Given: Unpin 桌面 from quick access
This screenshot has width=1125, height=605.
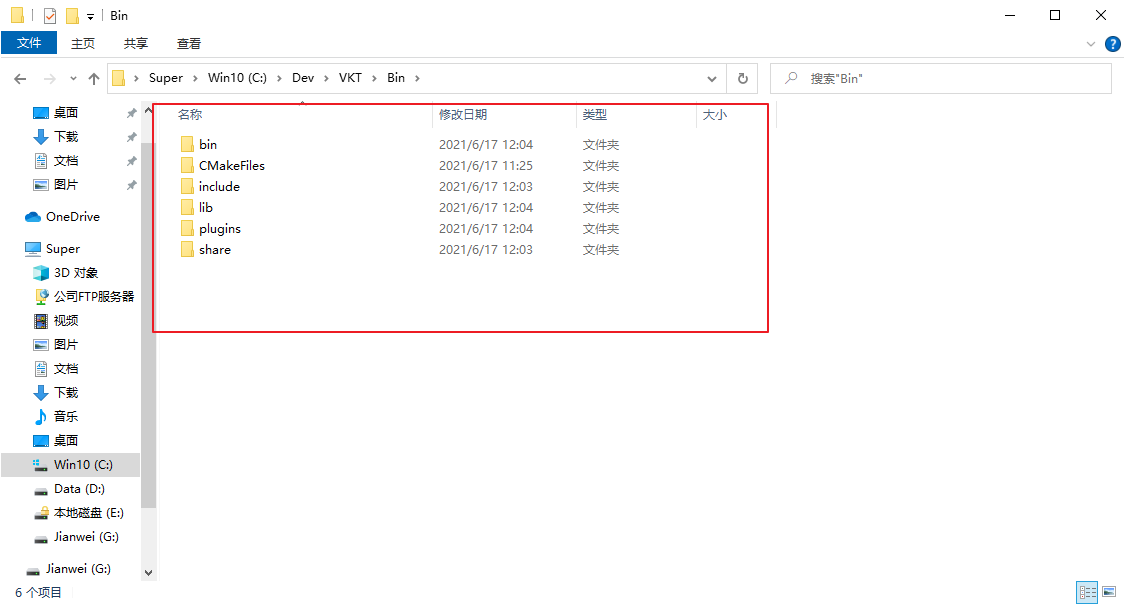Looking at the screenshot, I should (131, 113).
